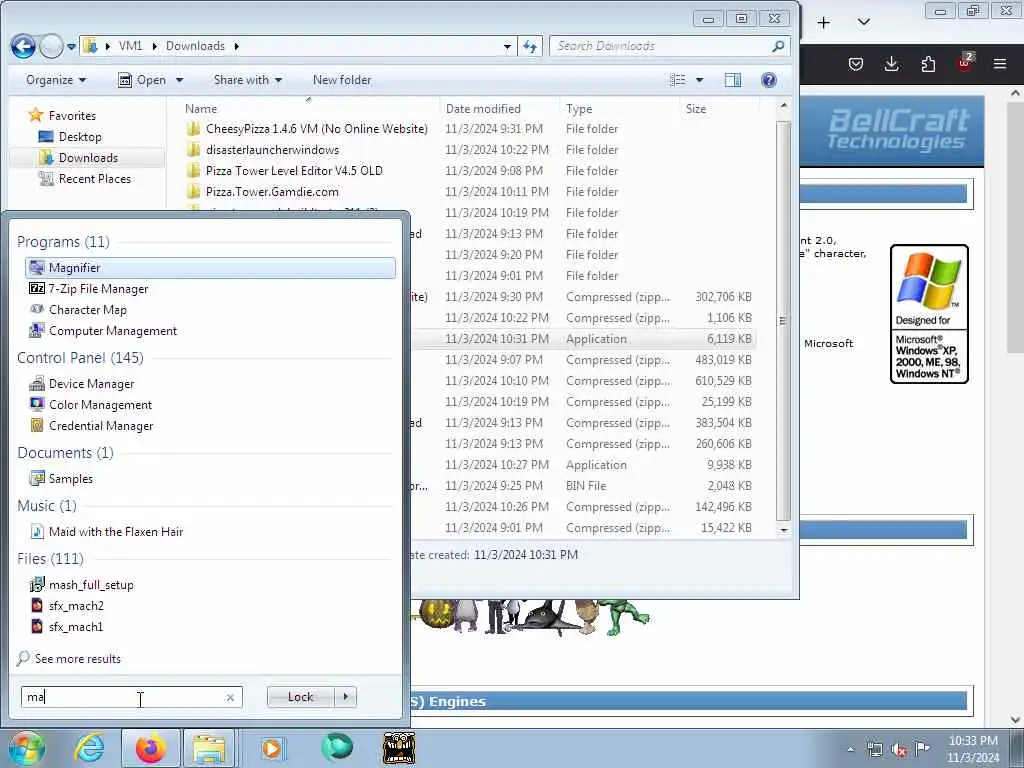This screenshot has width=1024, height=768.
Task: Launch Internet Explorer from taskbar
Action: (89, 748)
